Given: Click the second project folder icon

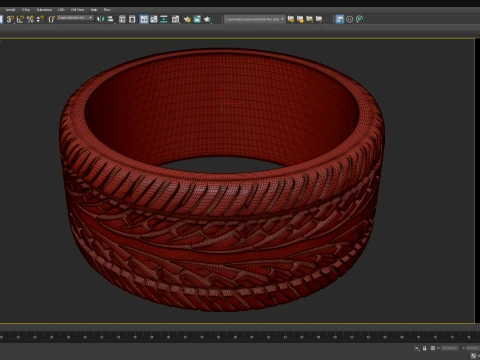Looking at the screenshot, I should (x=300, y=19).
